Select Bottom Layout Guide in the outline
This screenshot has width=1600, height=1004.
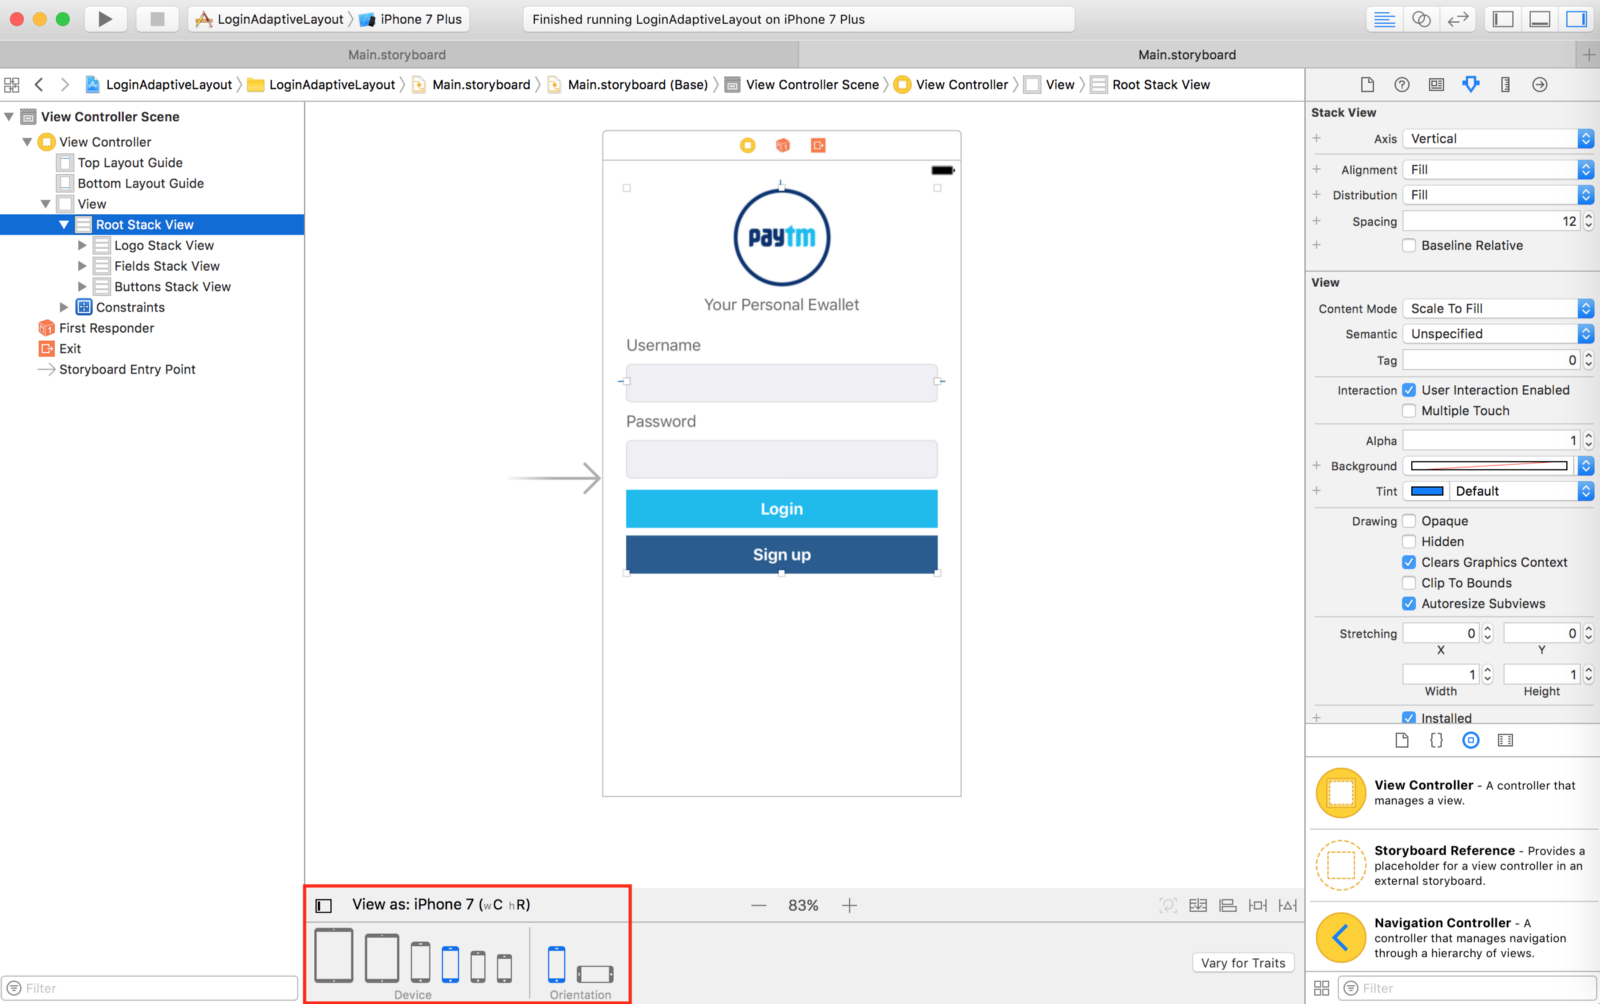130,184
